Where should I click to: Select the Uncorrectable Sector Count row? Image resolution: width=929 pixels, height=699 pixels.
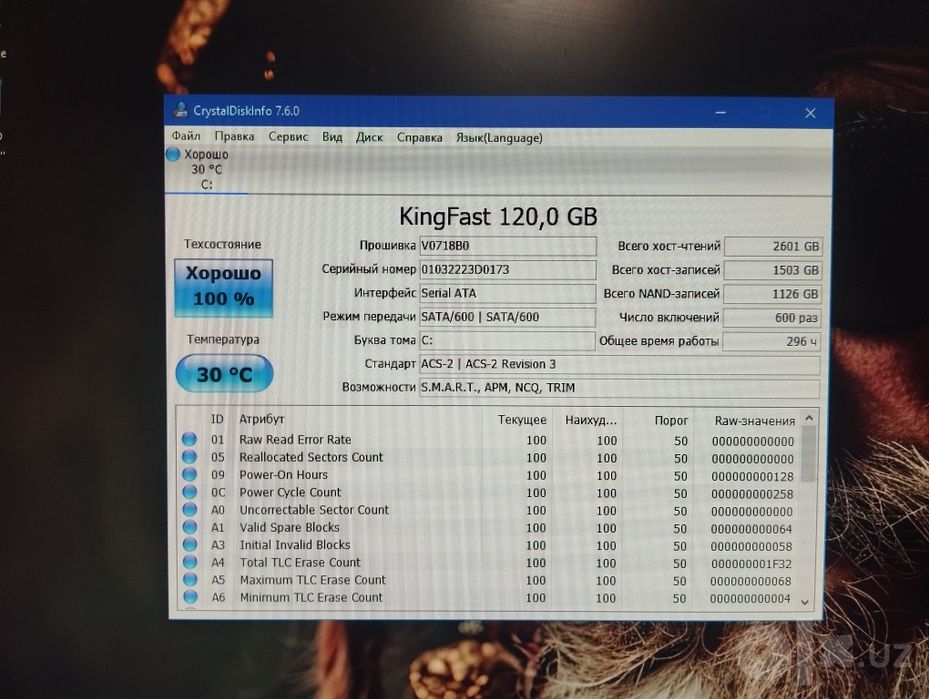pyautogui.click(x=489, y=510)
